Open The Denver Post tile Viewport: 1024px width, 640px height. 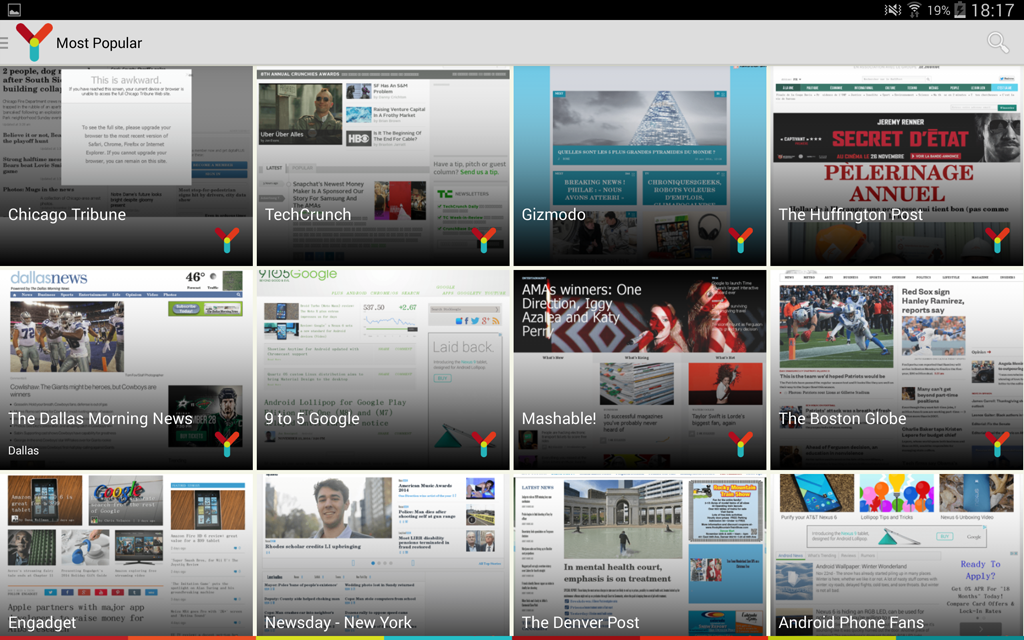coord(639,556)
